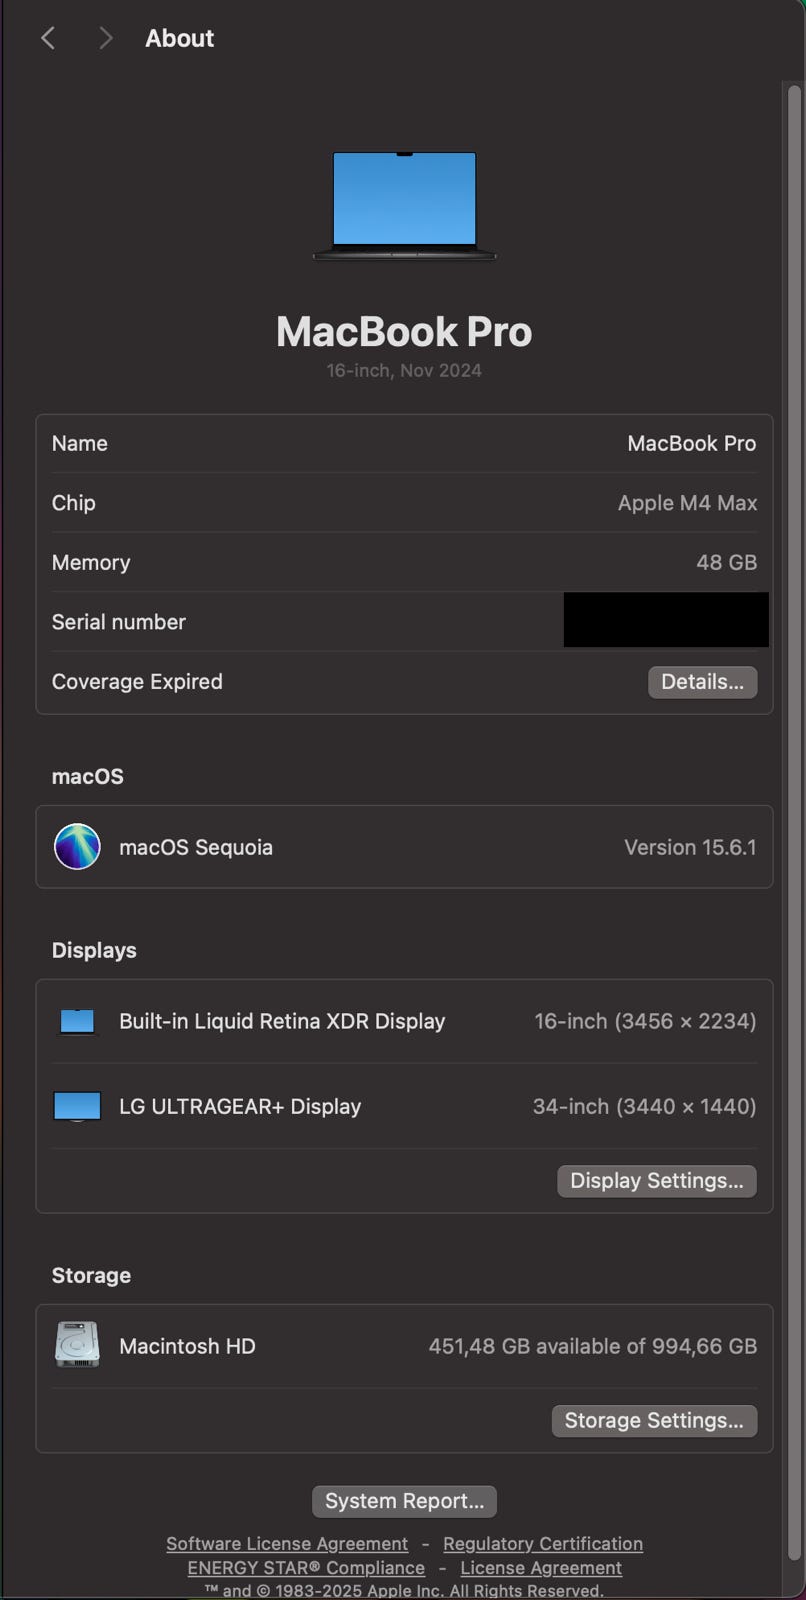The height and width of the screenshot is (1600, 806).
Task: Click the forward navigation chevron
Action: pos(106,38)
